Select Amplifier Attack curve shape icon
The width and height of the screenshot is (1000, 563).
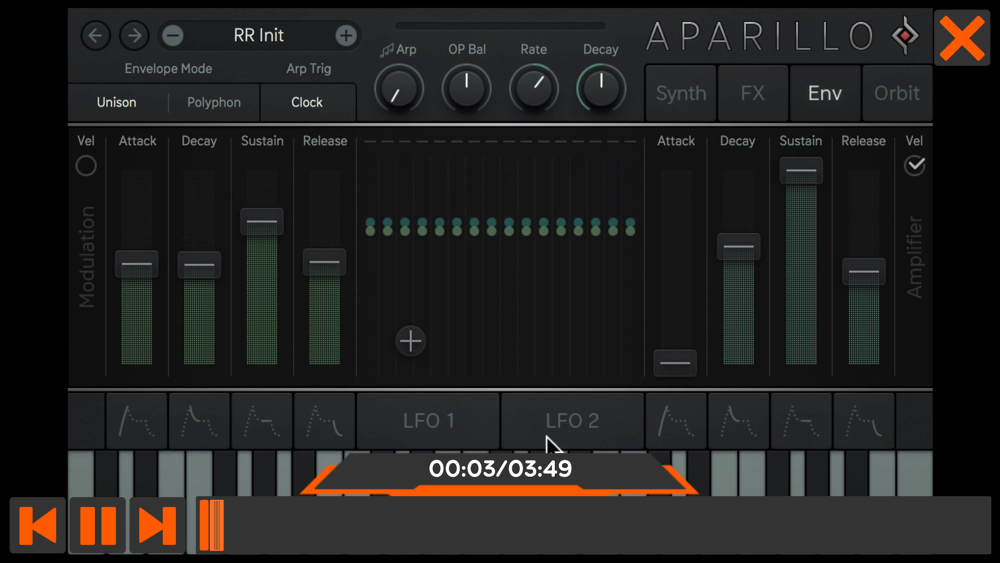pyautogui.click(x=676, y=421)
